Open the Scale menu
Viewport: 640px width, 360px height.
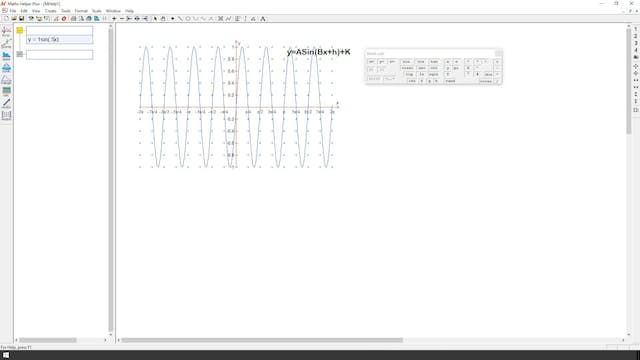(x=97, y=11)
